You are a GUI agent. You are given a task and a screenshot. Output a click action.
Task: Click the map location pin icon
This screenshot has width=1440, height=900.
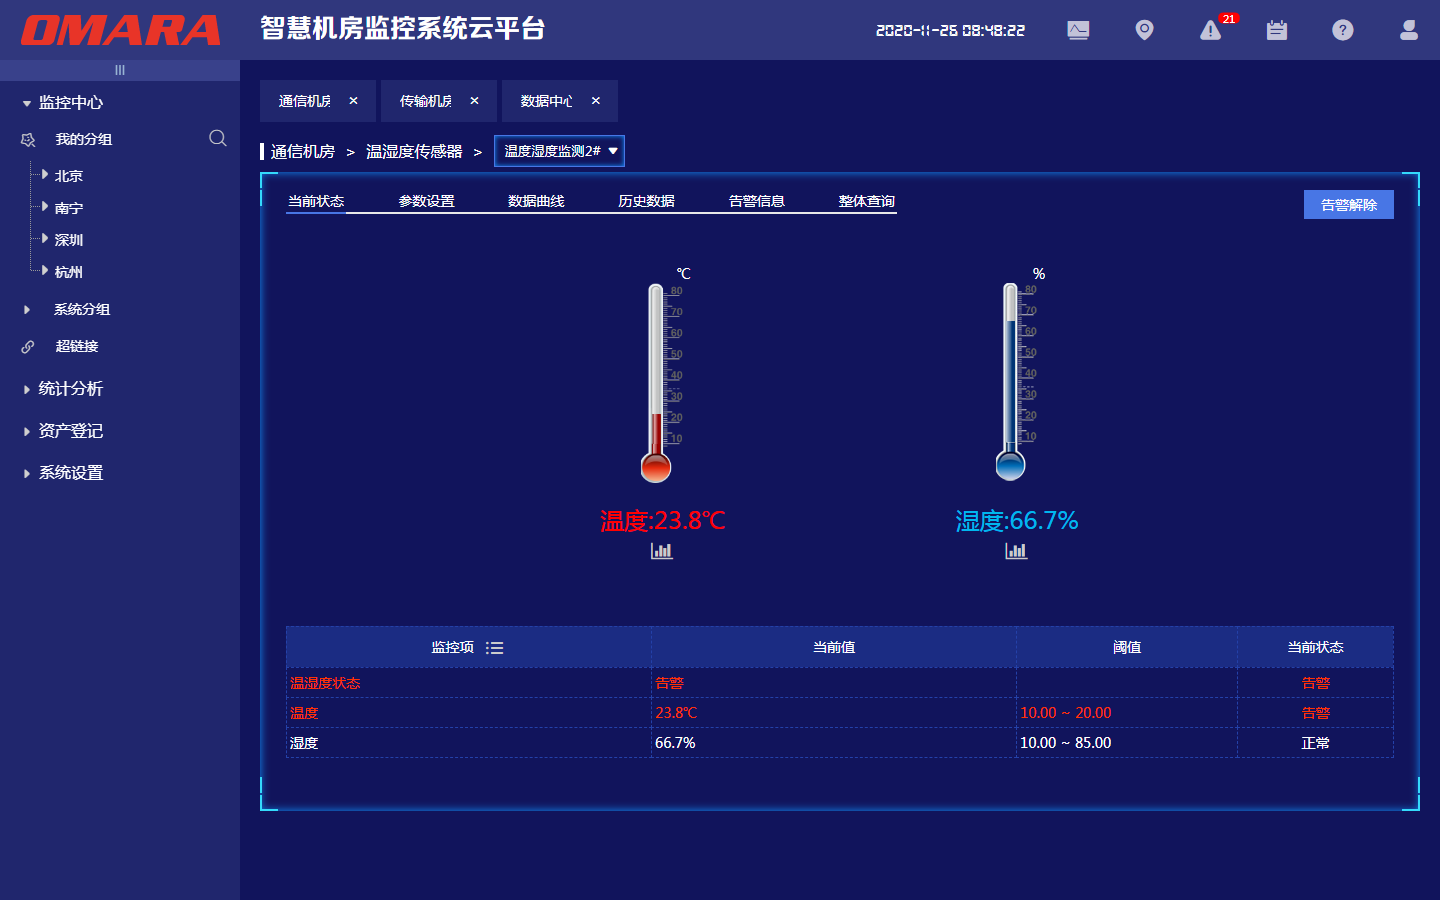coord(1144,30)
